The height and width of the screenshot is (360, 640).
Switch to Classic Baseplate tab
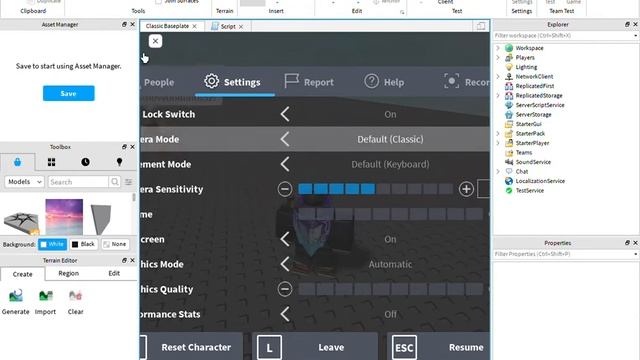click(167, 26)
